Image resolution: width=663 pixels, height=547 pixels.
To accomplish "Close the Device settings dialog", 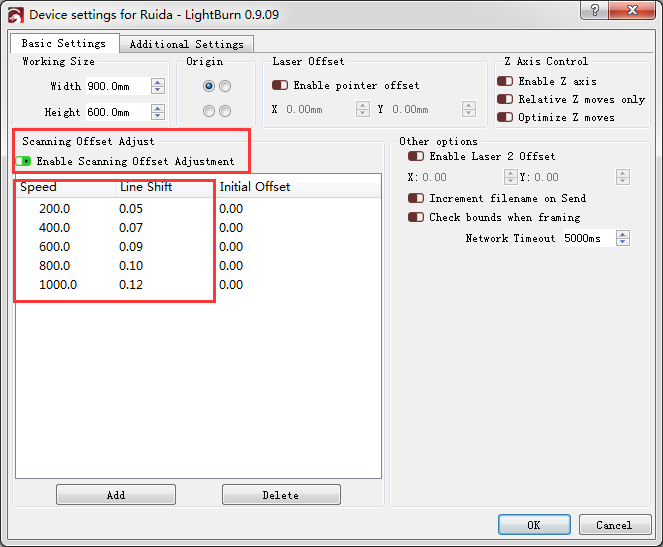I will point(632,10).
